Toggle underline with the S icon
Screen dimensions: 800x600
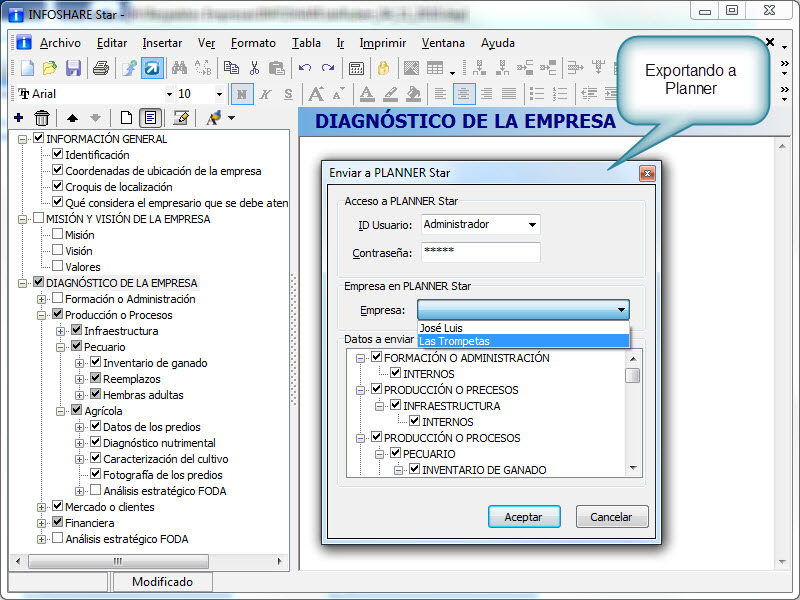[x=288, y=94]
